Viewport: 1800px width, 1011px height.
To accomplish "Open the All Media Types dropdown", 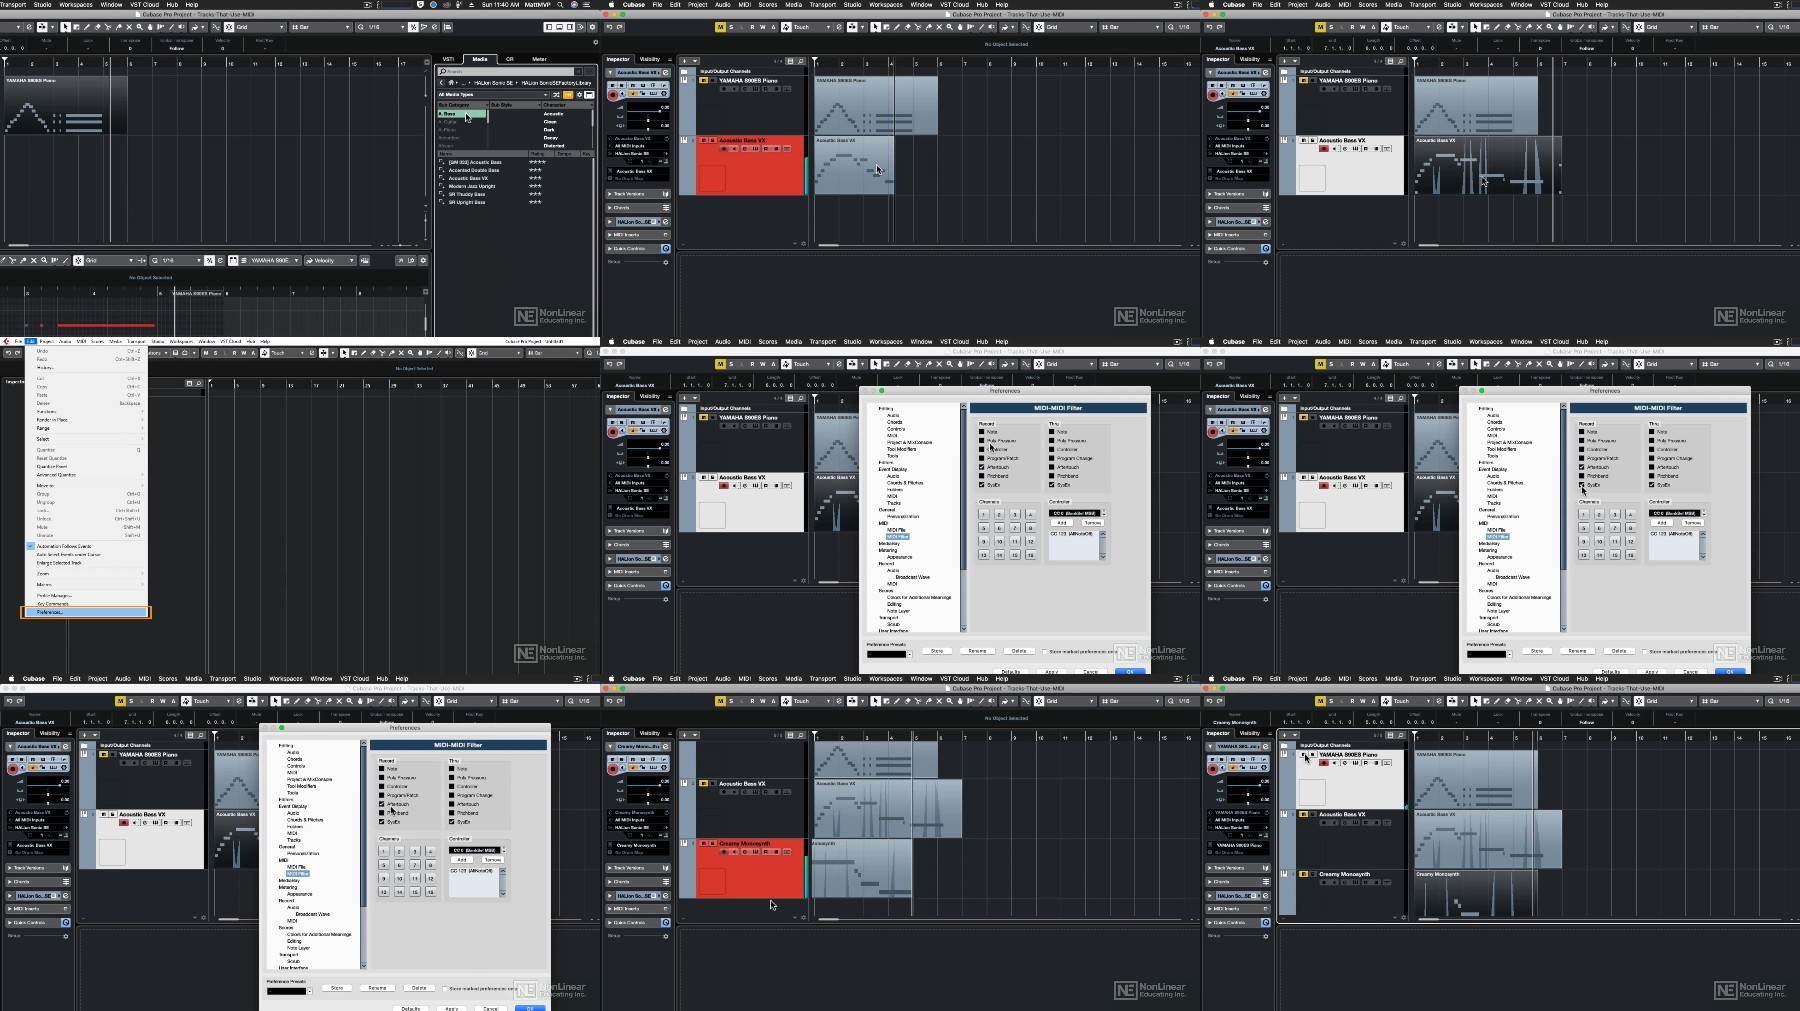I will 493,95.
